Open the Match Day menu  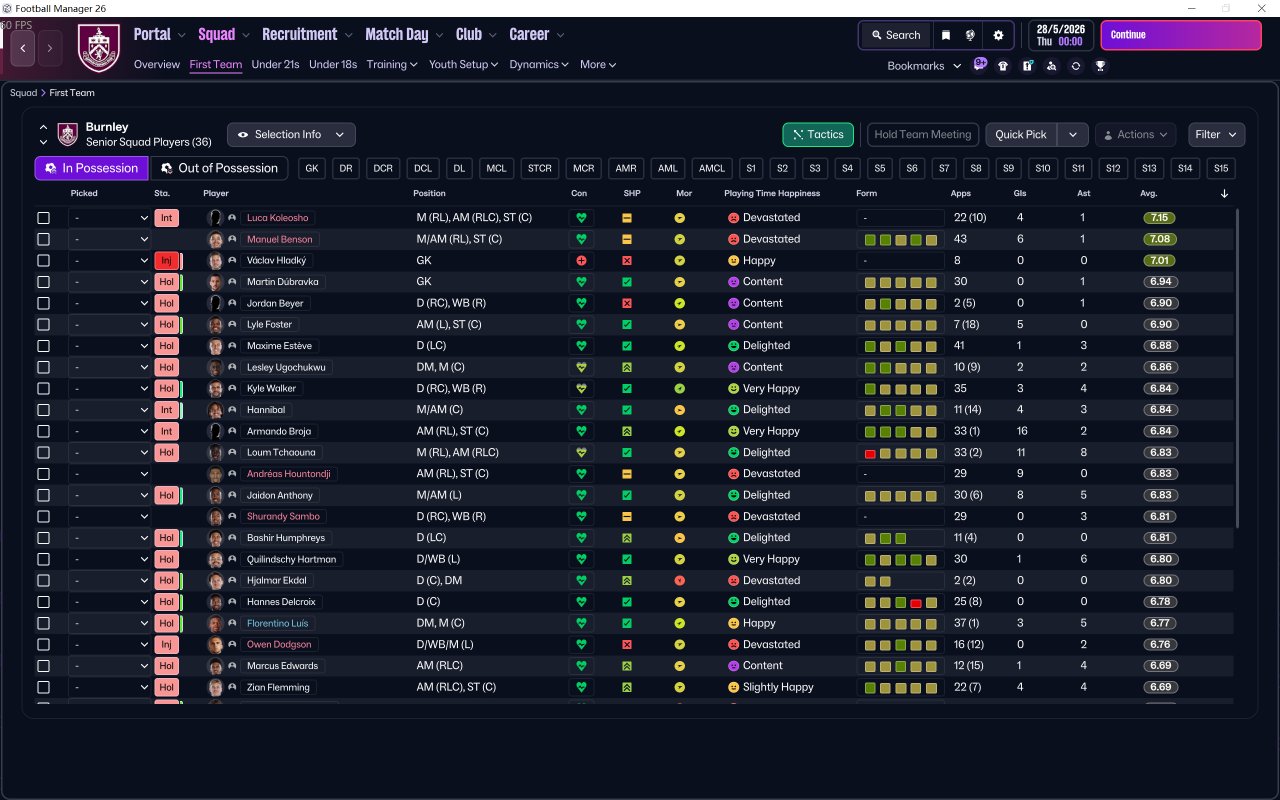click(404, 35)
